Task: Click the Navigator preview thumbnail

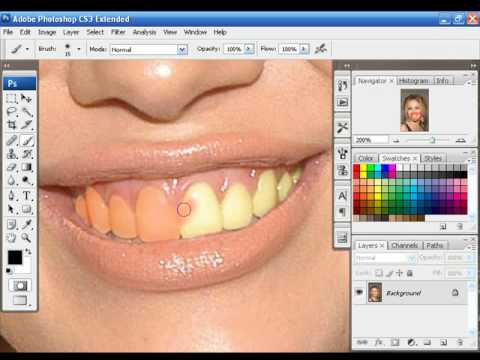Action: 414,110
